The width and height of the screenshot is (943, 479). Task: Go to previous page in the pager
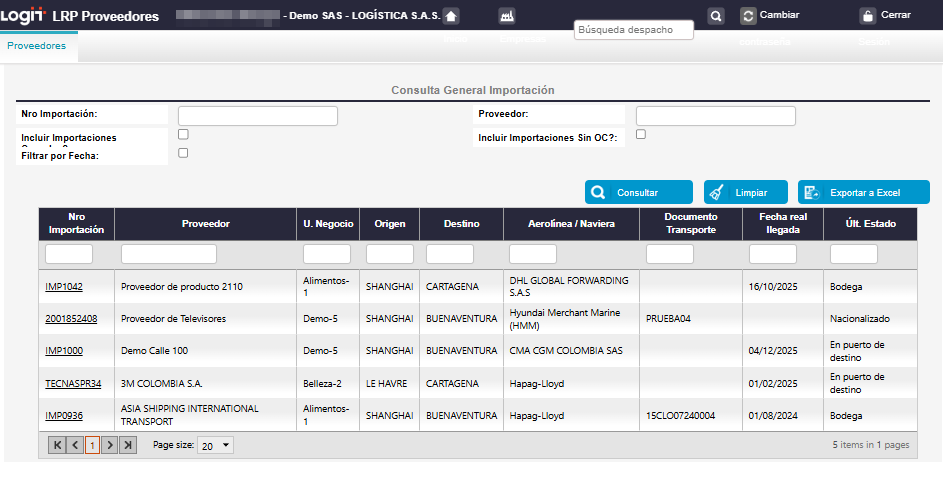click(75, 445)
